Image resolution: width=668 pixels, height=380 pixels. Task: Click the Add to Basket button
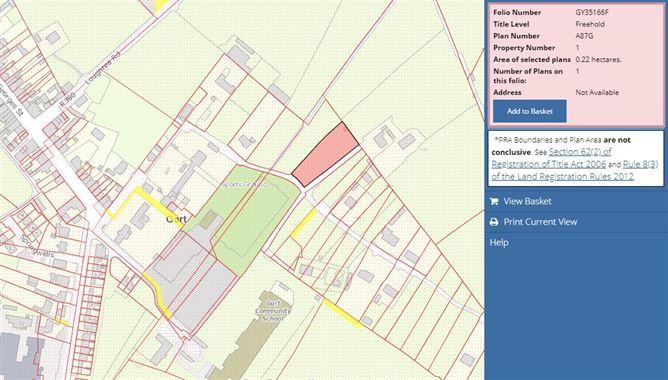pyautogui.click(x=530, y=111)
